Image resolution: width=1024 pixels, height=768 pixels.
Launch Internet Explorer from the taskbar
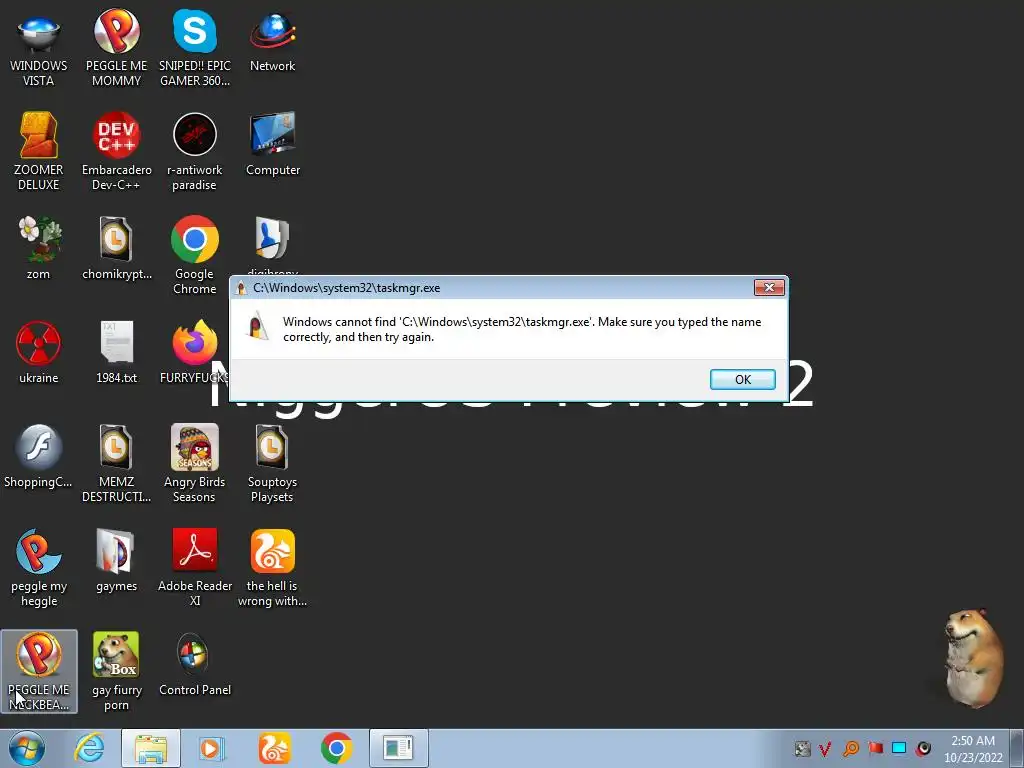point(89,748)
